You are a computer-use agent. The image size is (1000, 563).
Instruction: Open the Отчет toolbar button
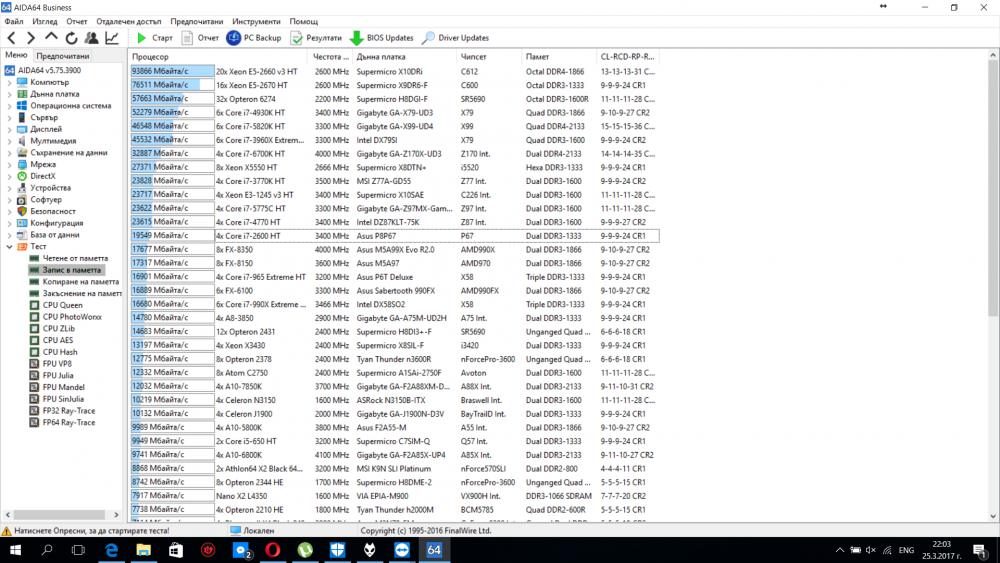200,38
